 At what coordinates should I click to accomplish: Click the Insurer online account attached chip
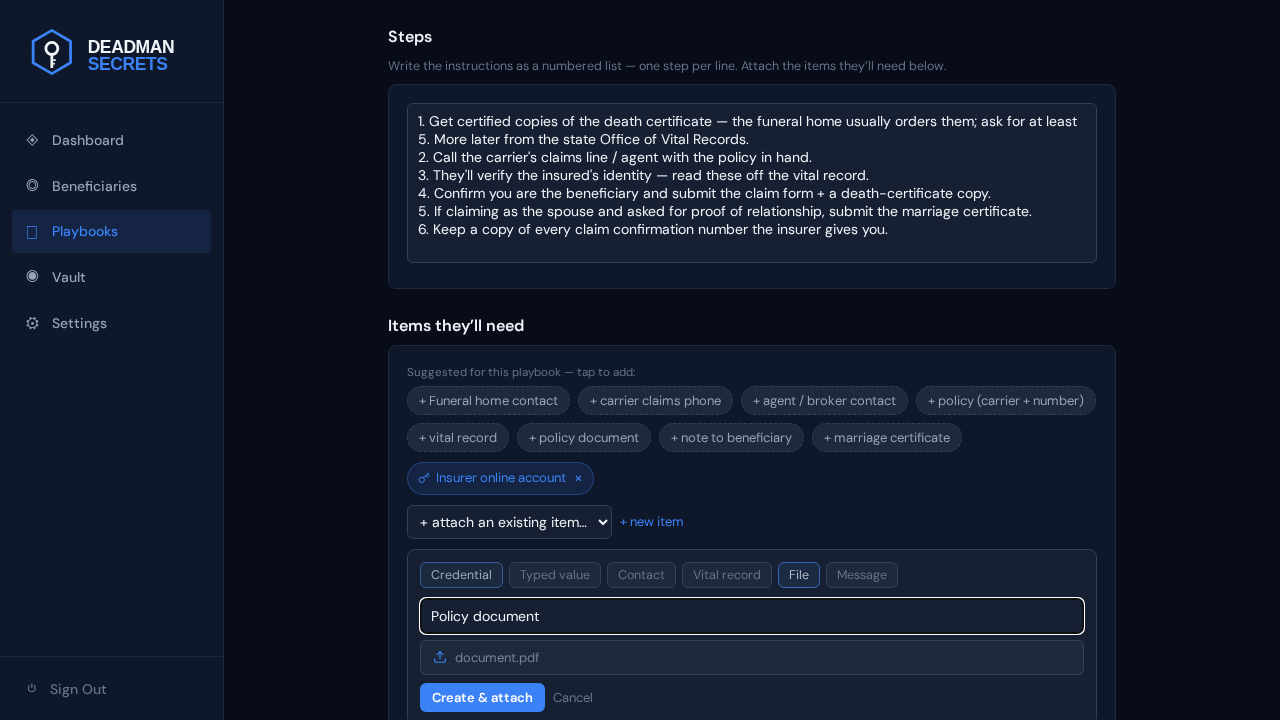coord(500,478)
